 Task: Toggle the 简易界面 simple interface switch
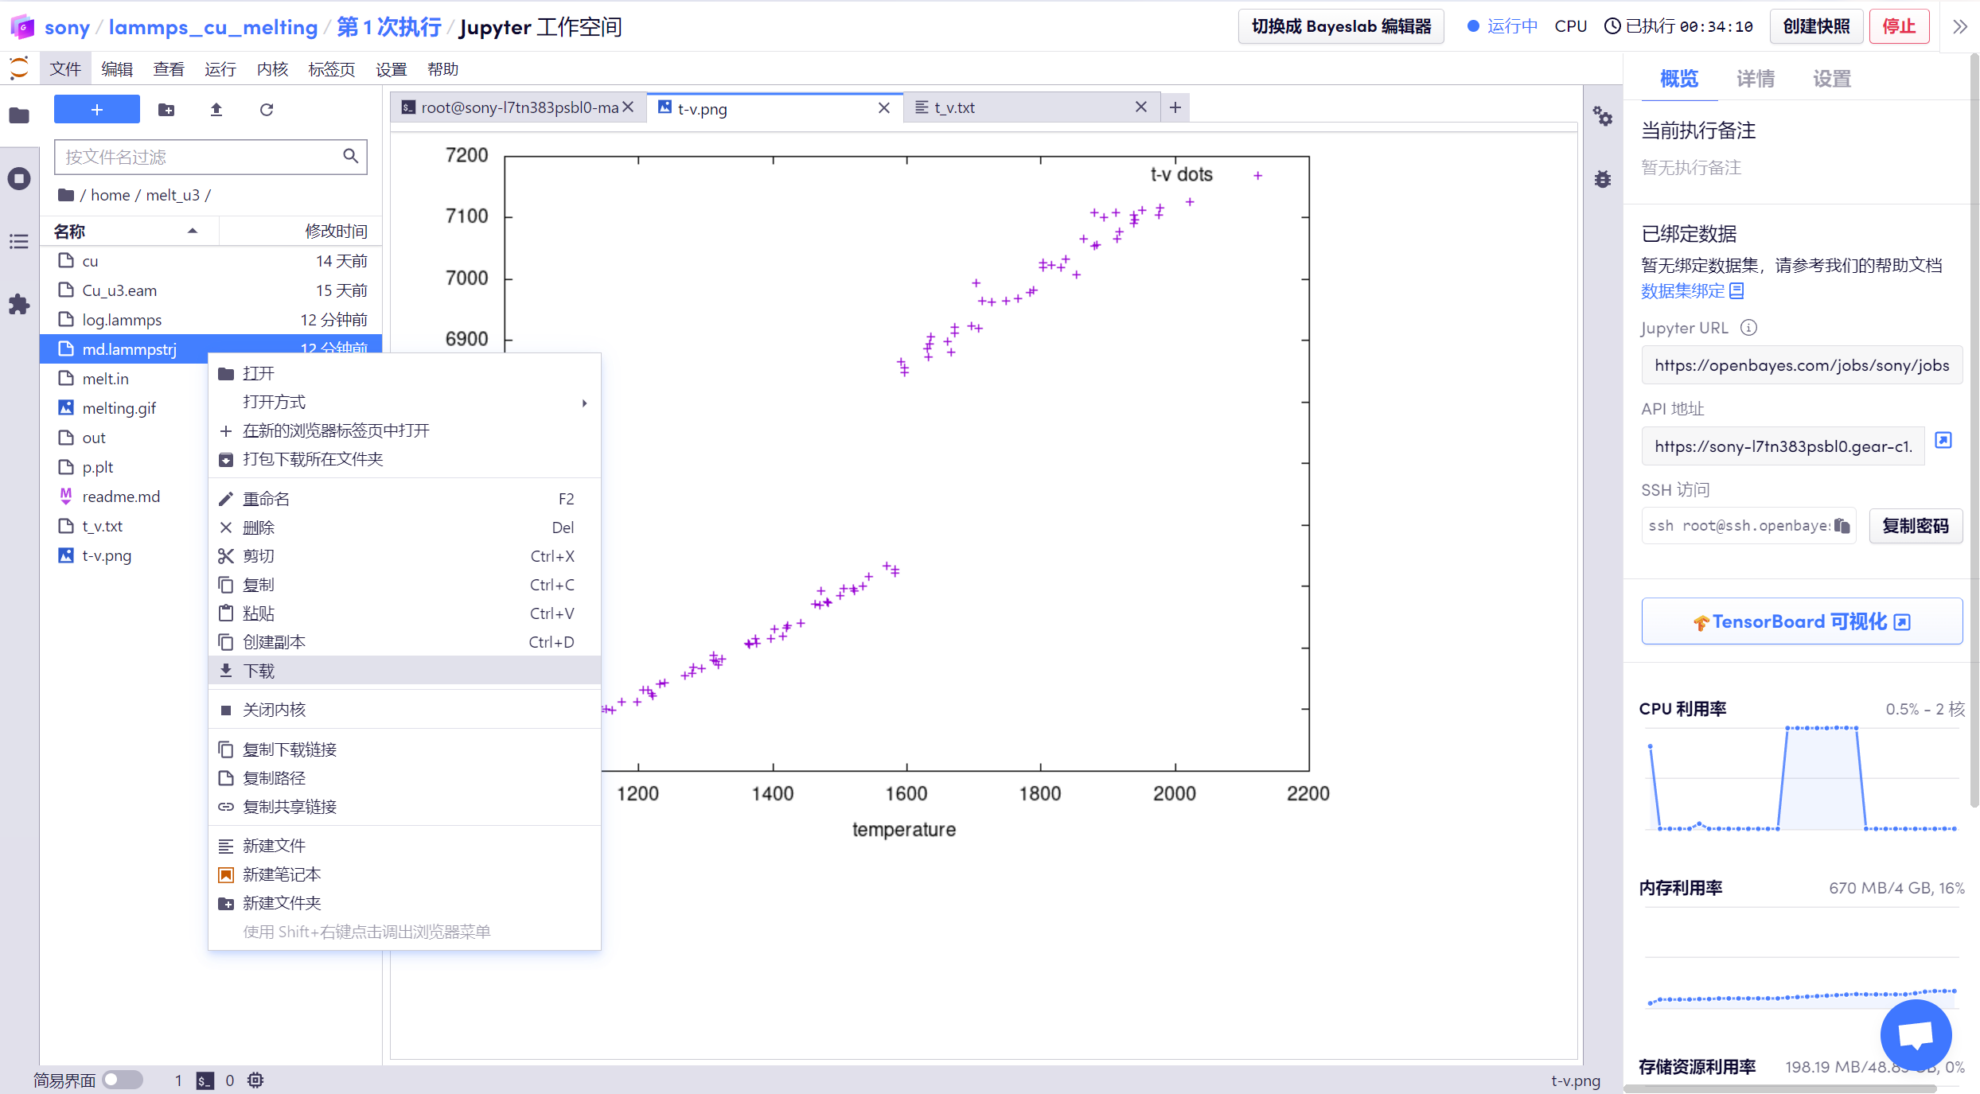[122, 1080]
